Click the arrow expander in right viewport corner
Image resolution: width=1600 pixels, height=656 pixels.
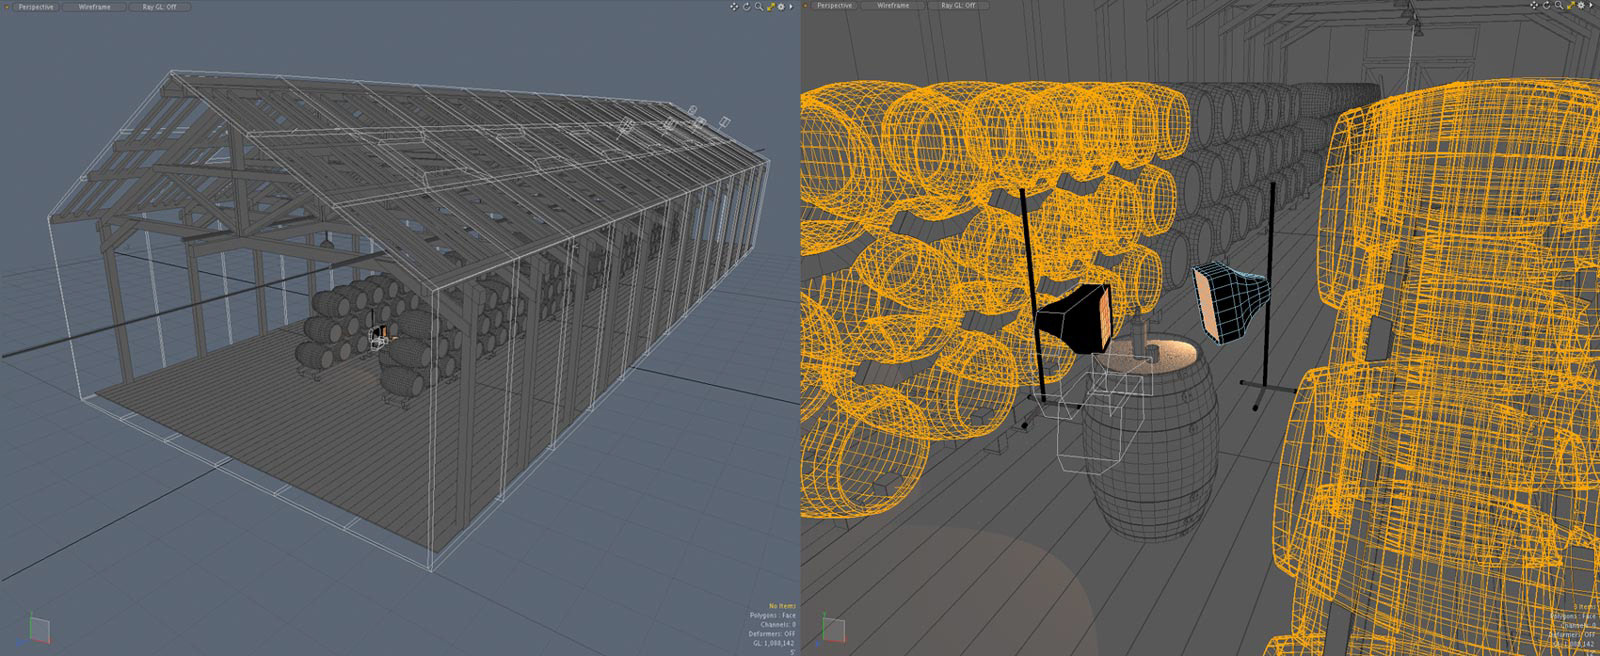[x=1592, y=6]
